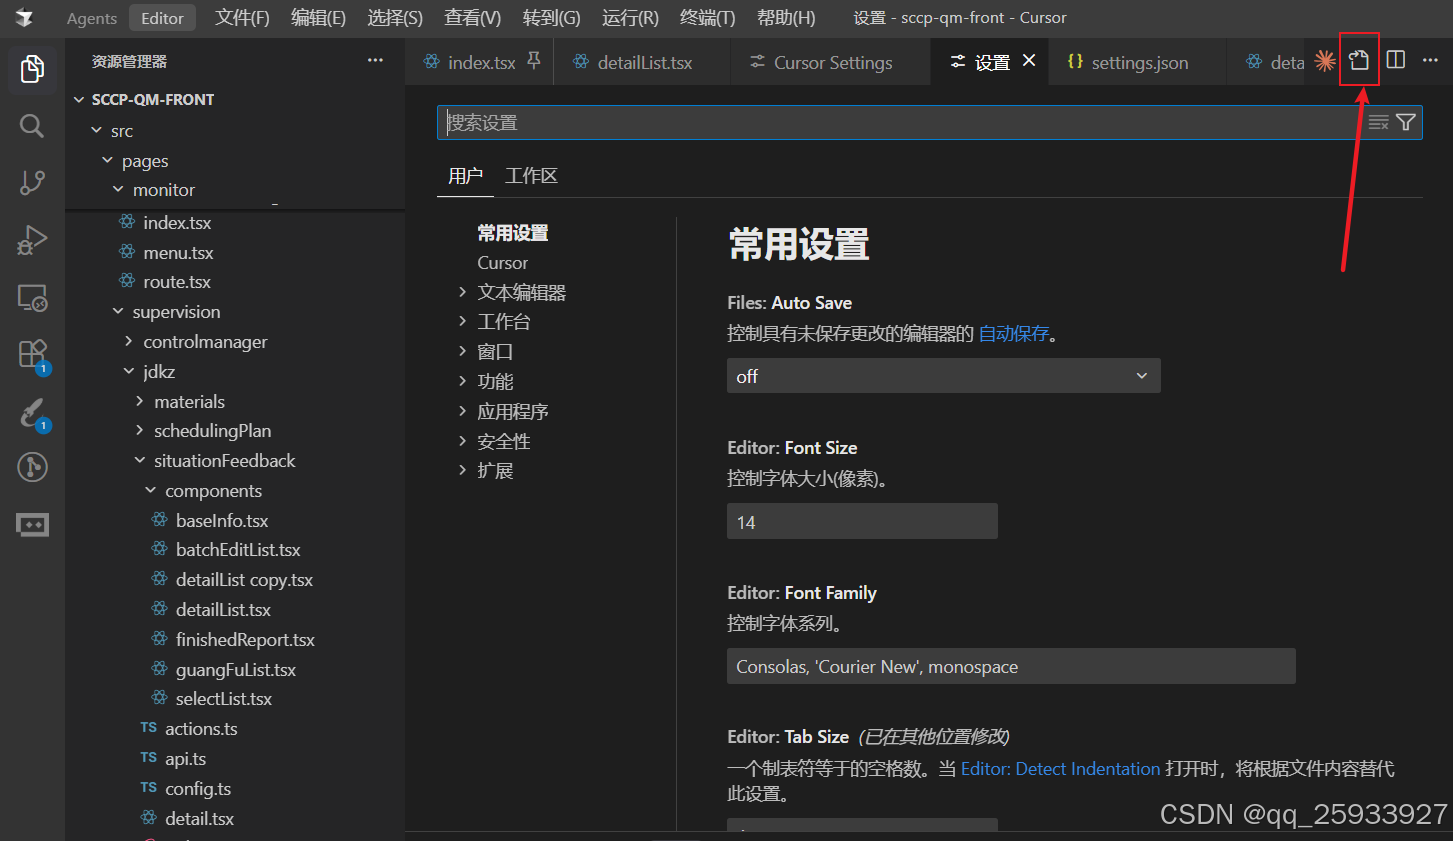Open route.tsx in file tree

[177, 281]
